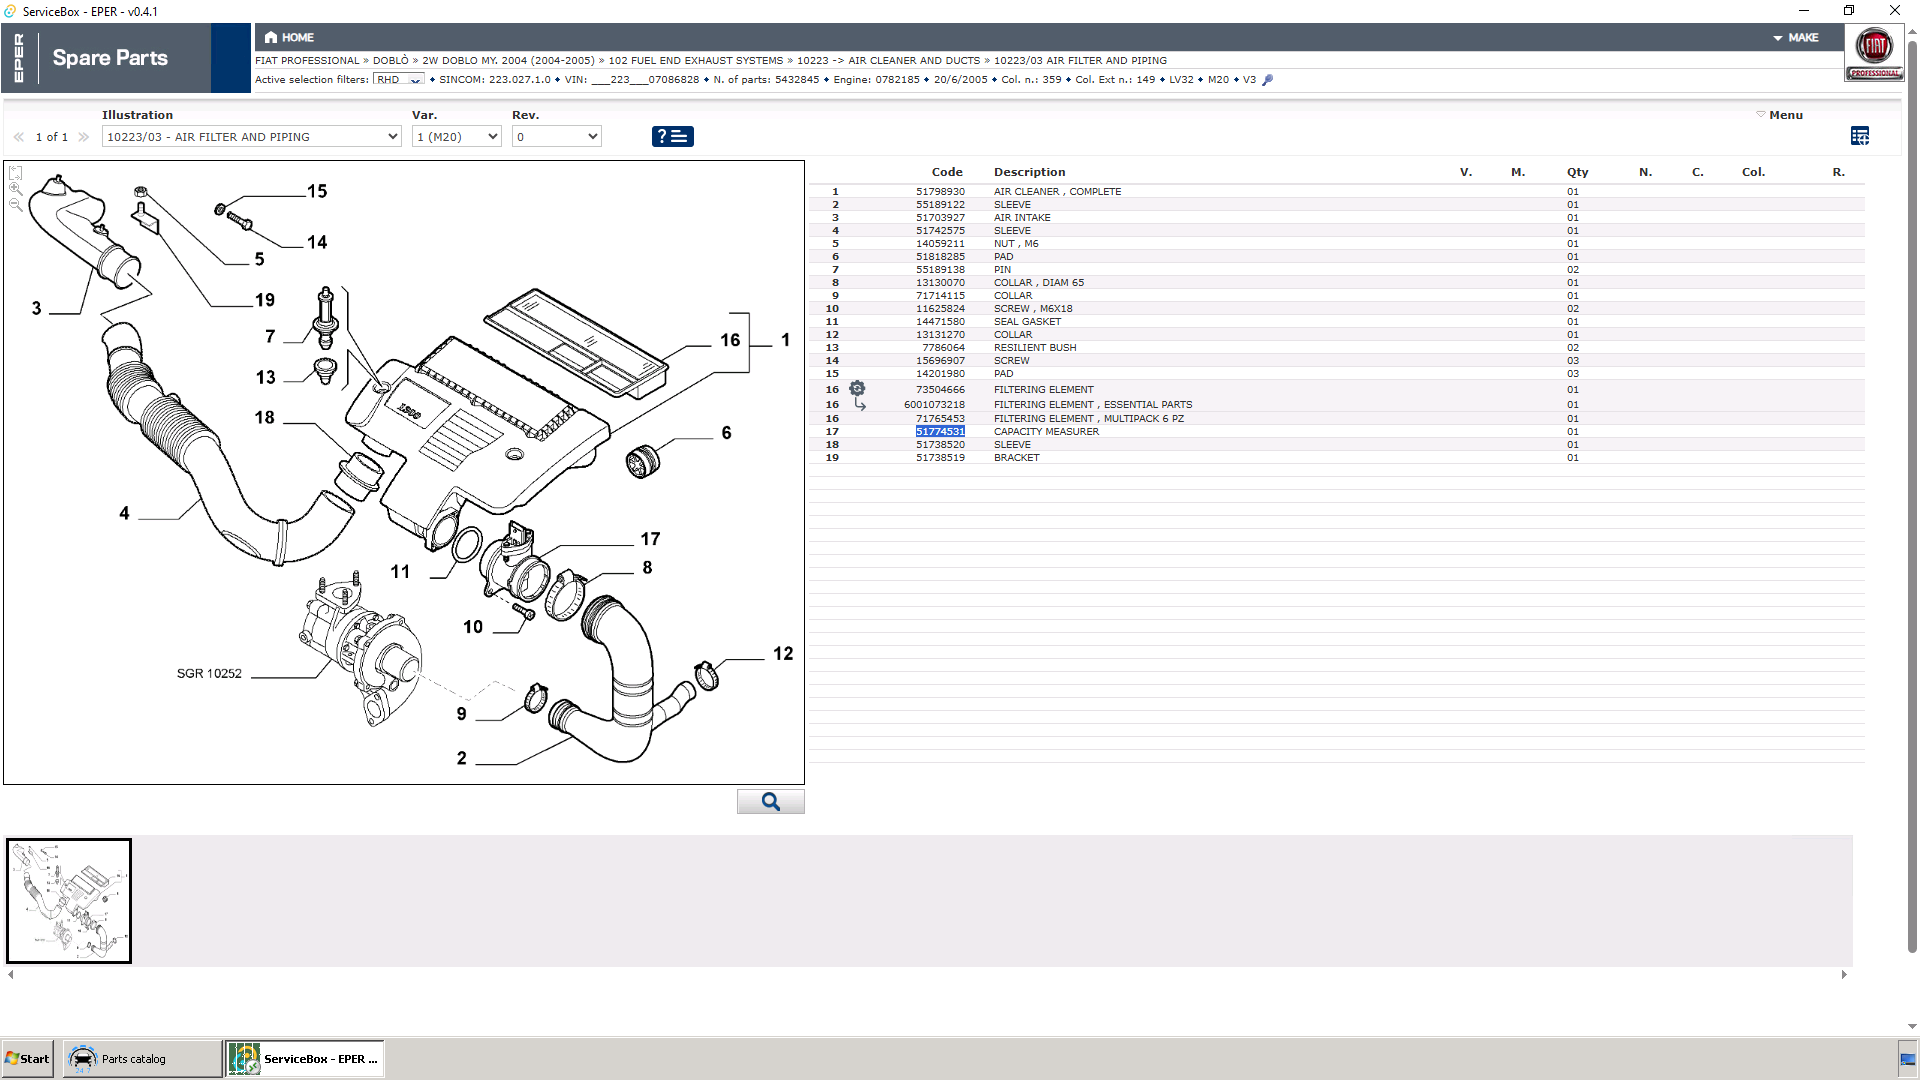Select part code 14059211
Image resolution: width=1920 pixels, height=1080 pixels.
tap(940, 244)
